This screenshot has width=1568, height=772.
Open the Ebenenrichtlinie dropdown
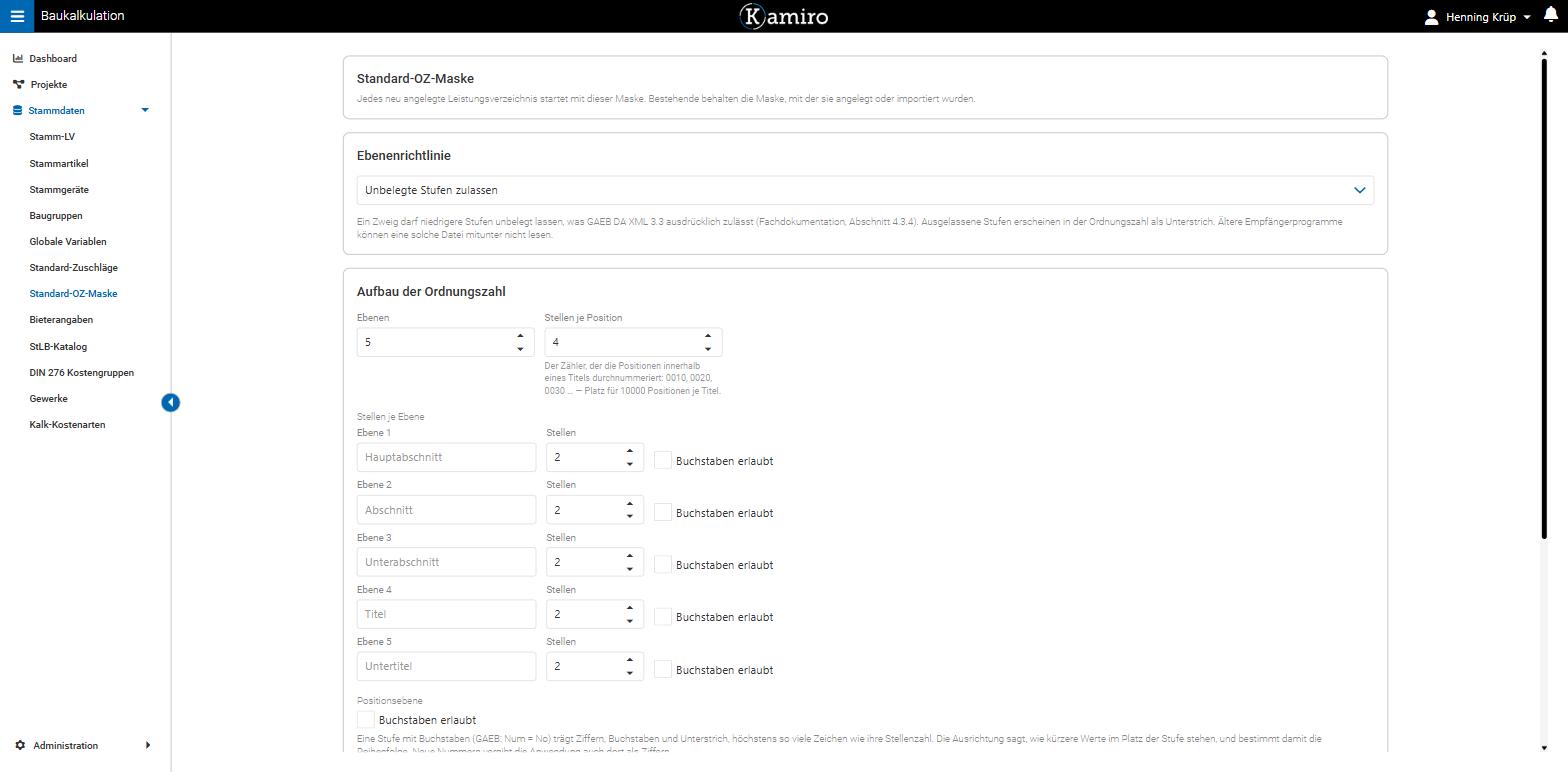(x=865, y=190)
